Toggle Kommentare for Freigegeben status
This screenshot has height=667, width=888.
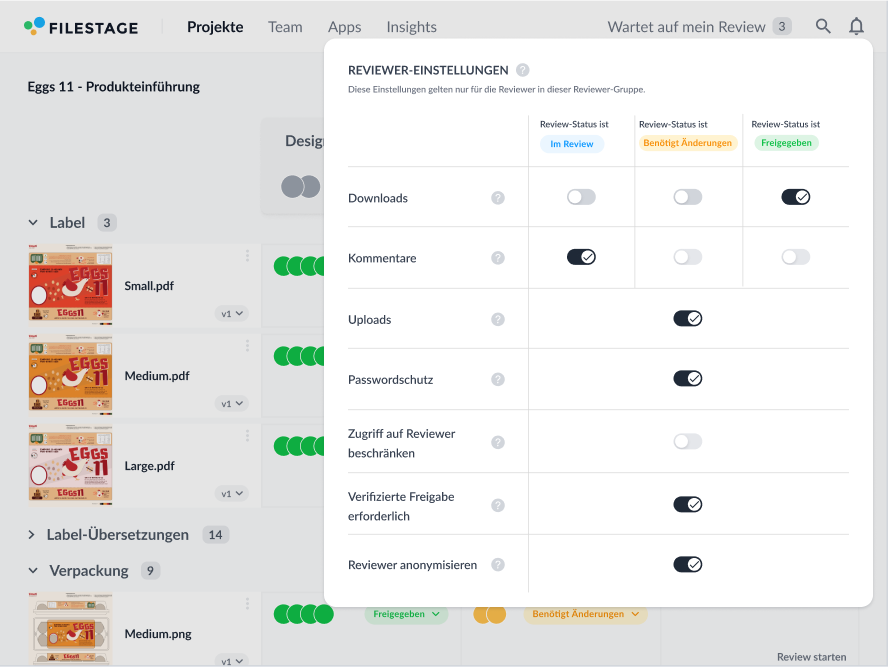796,257
